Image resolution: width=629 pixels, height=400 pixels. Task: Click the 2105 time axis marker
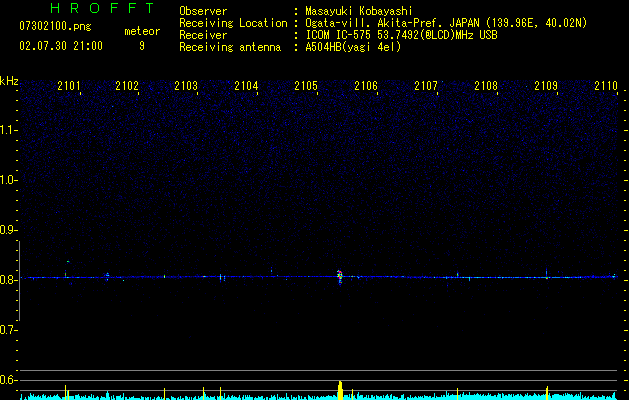click(x=306, y=86)
